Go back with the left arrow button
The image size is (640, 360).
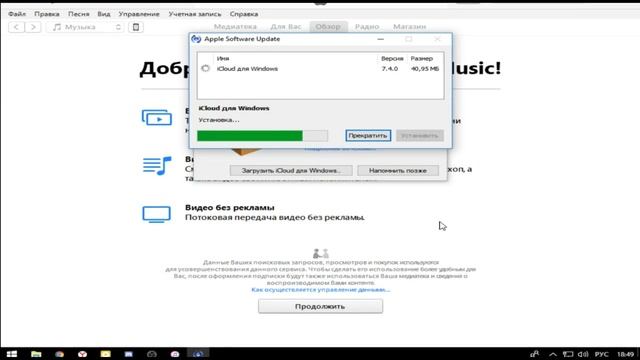[16, 27]
